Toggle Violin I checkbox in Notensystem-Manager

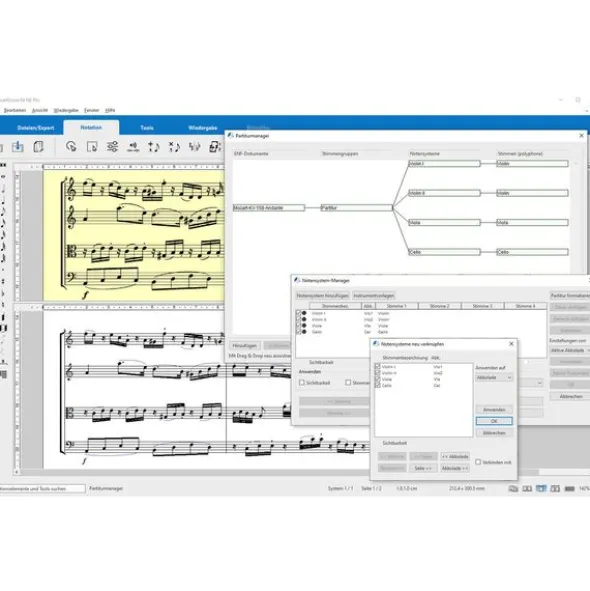299,313
